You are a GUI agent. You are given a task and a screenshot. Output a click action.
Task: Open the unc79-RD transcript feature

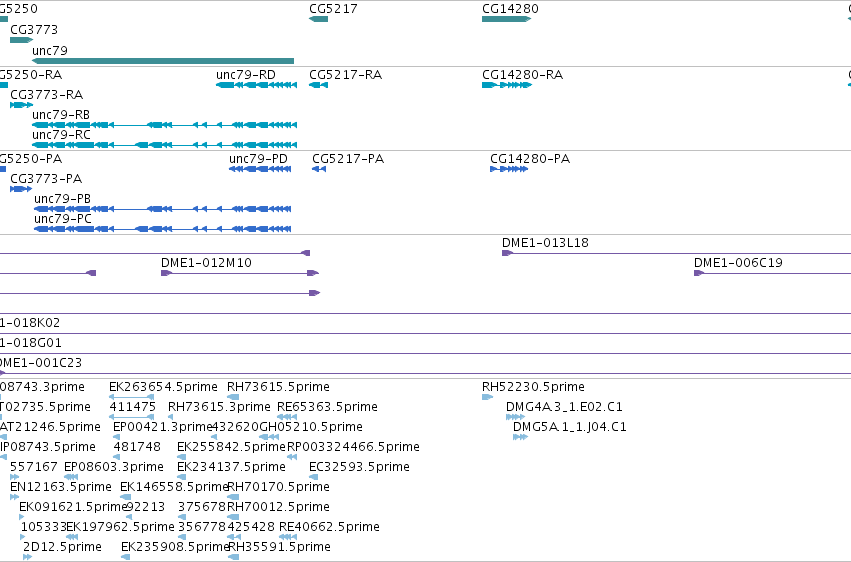pyautogui.click(x=257, y=85)
